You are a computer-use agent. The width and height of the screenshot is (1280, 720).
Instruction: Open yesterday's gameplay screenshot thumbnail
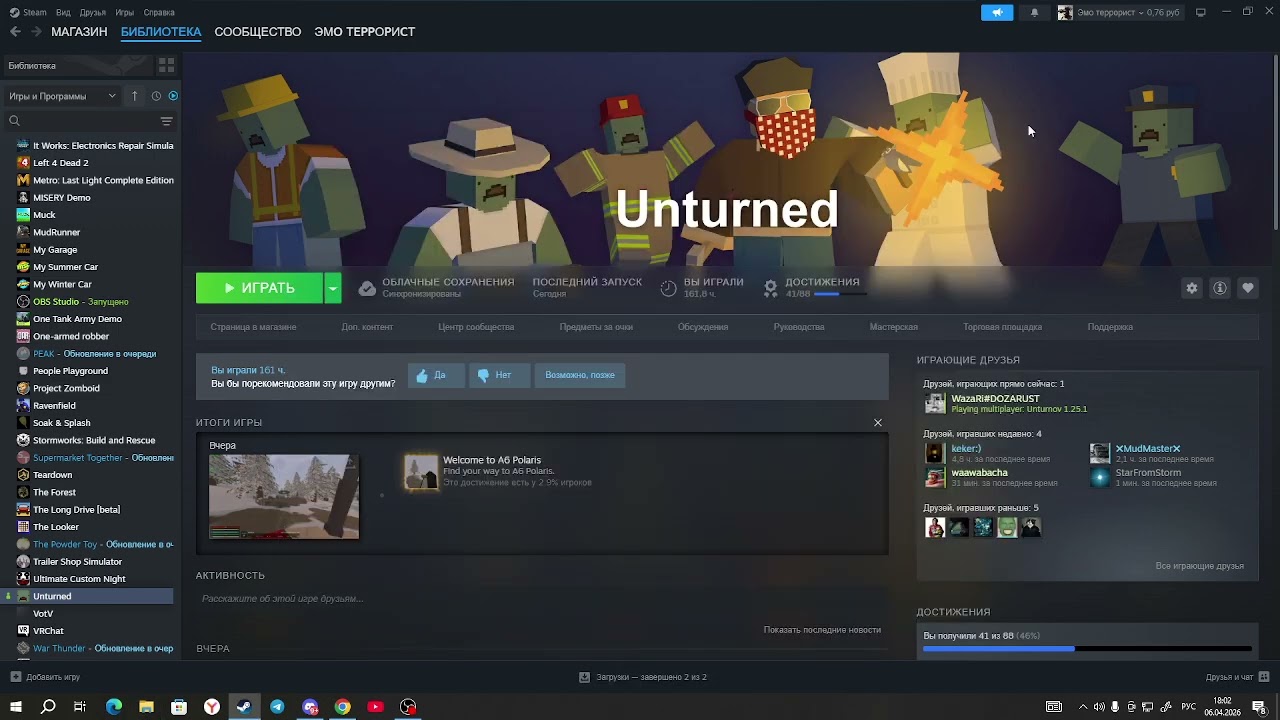(x=284, y=497)
